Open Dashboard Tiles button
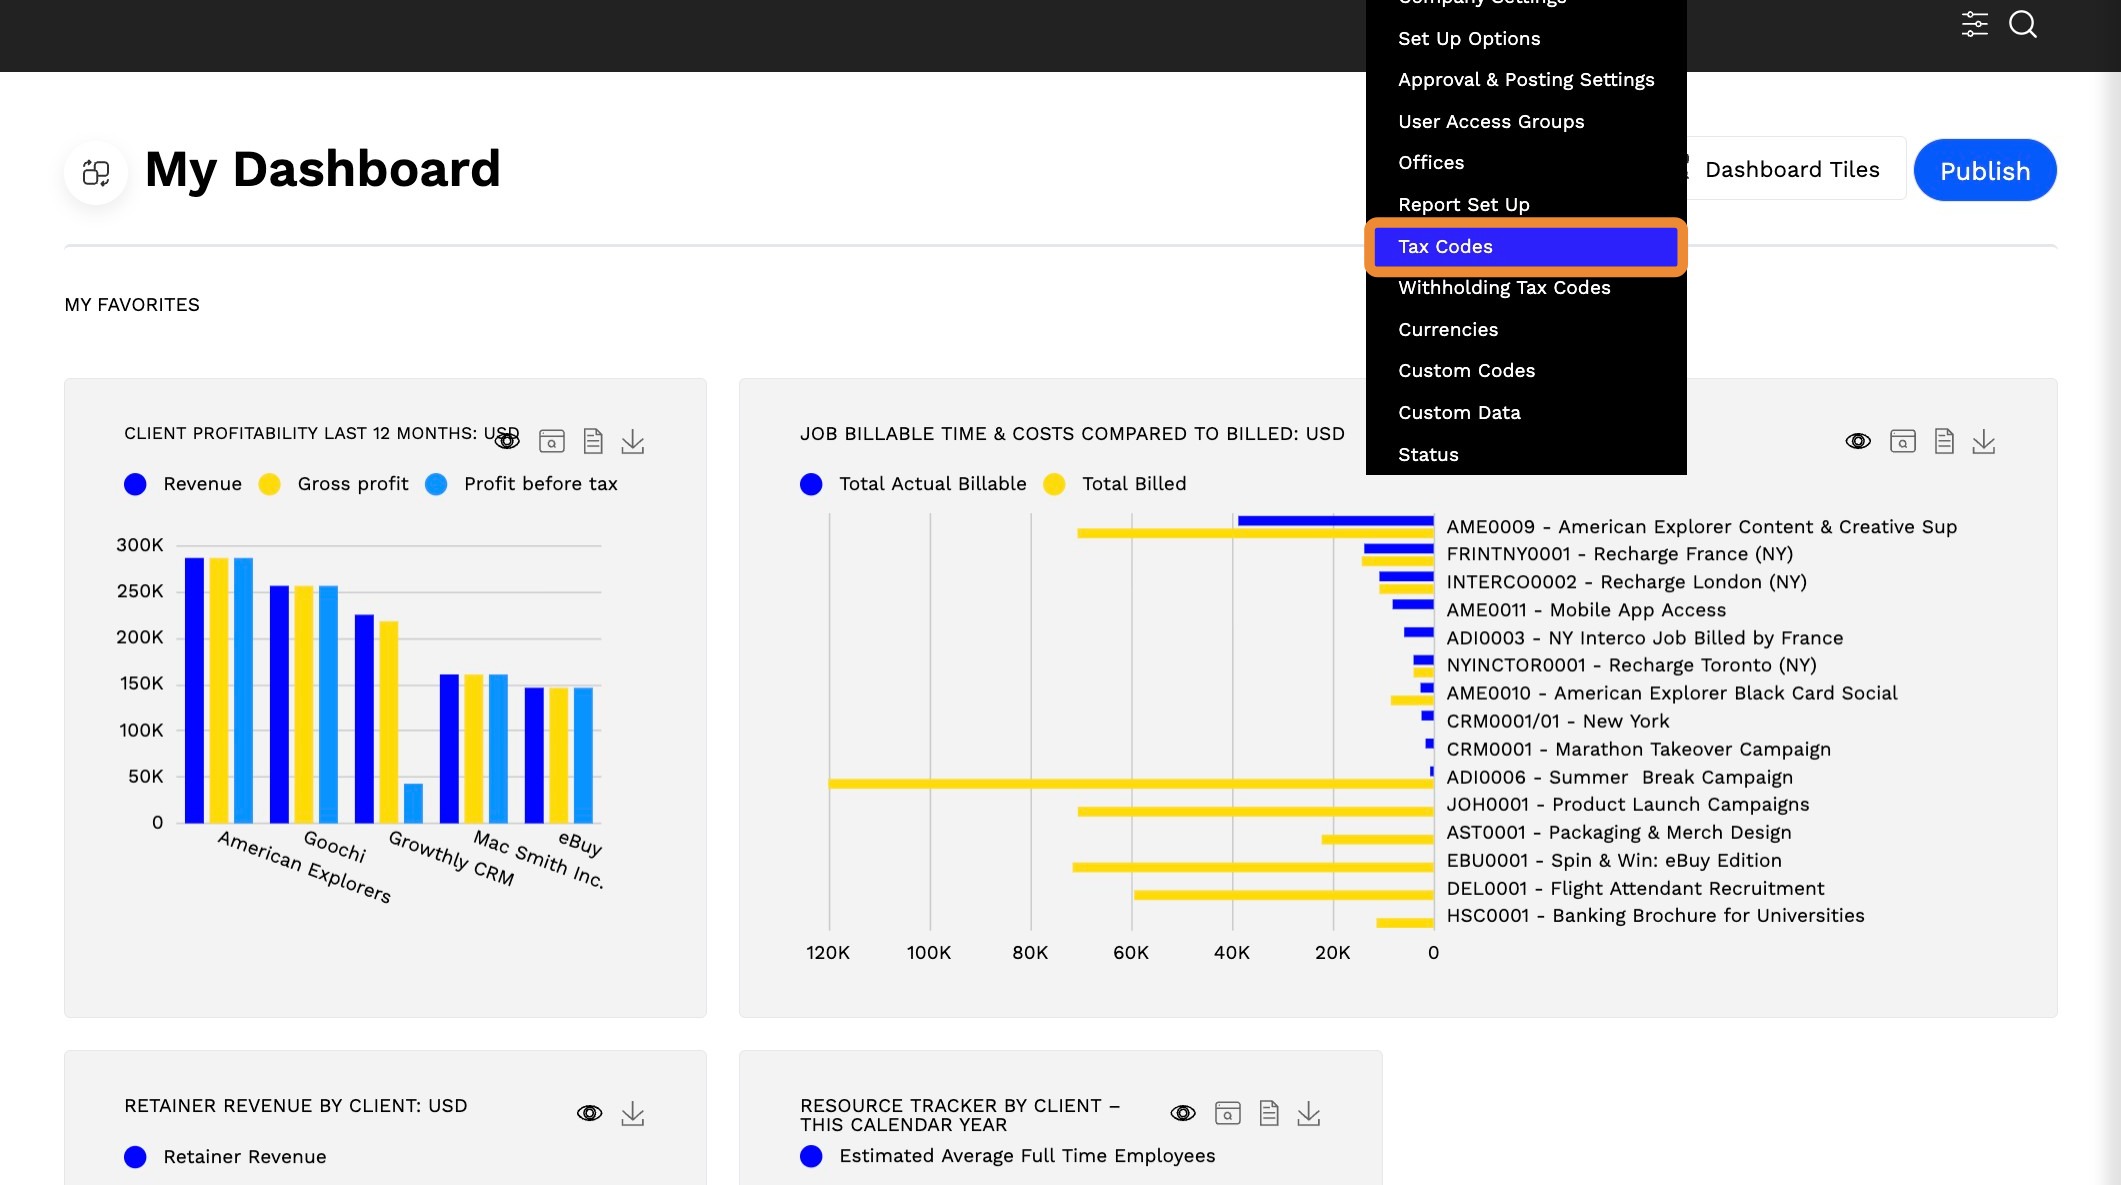 pyautogui.click(x=1792, y=170)
